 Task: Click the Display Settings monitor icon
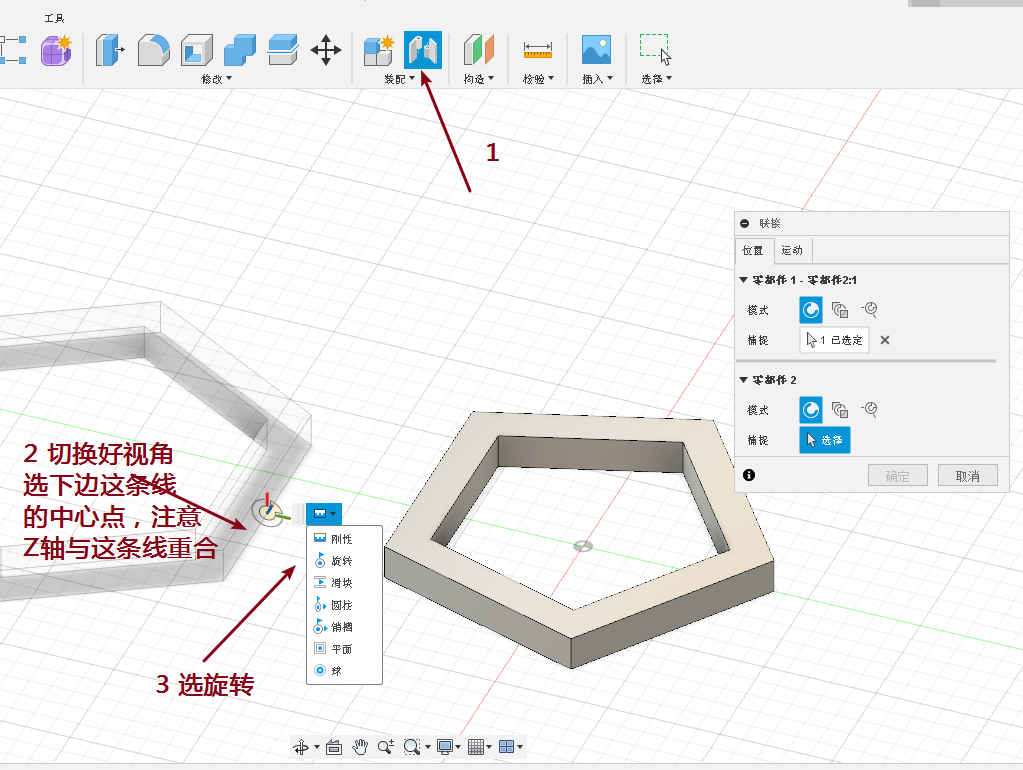(x=446, y=747)
